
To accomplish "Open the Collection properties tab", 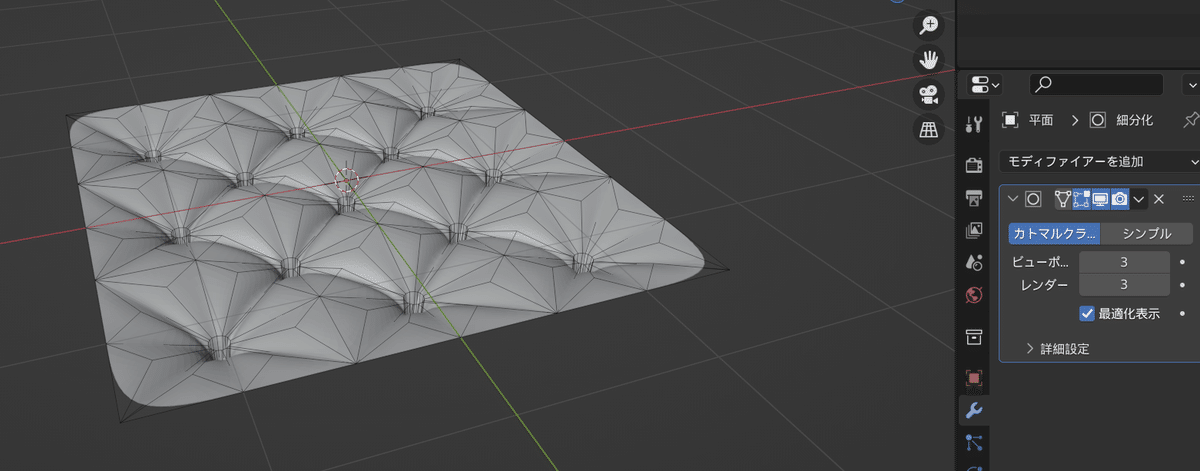I will (974, 336).
